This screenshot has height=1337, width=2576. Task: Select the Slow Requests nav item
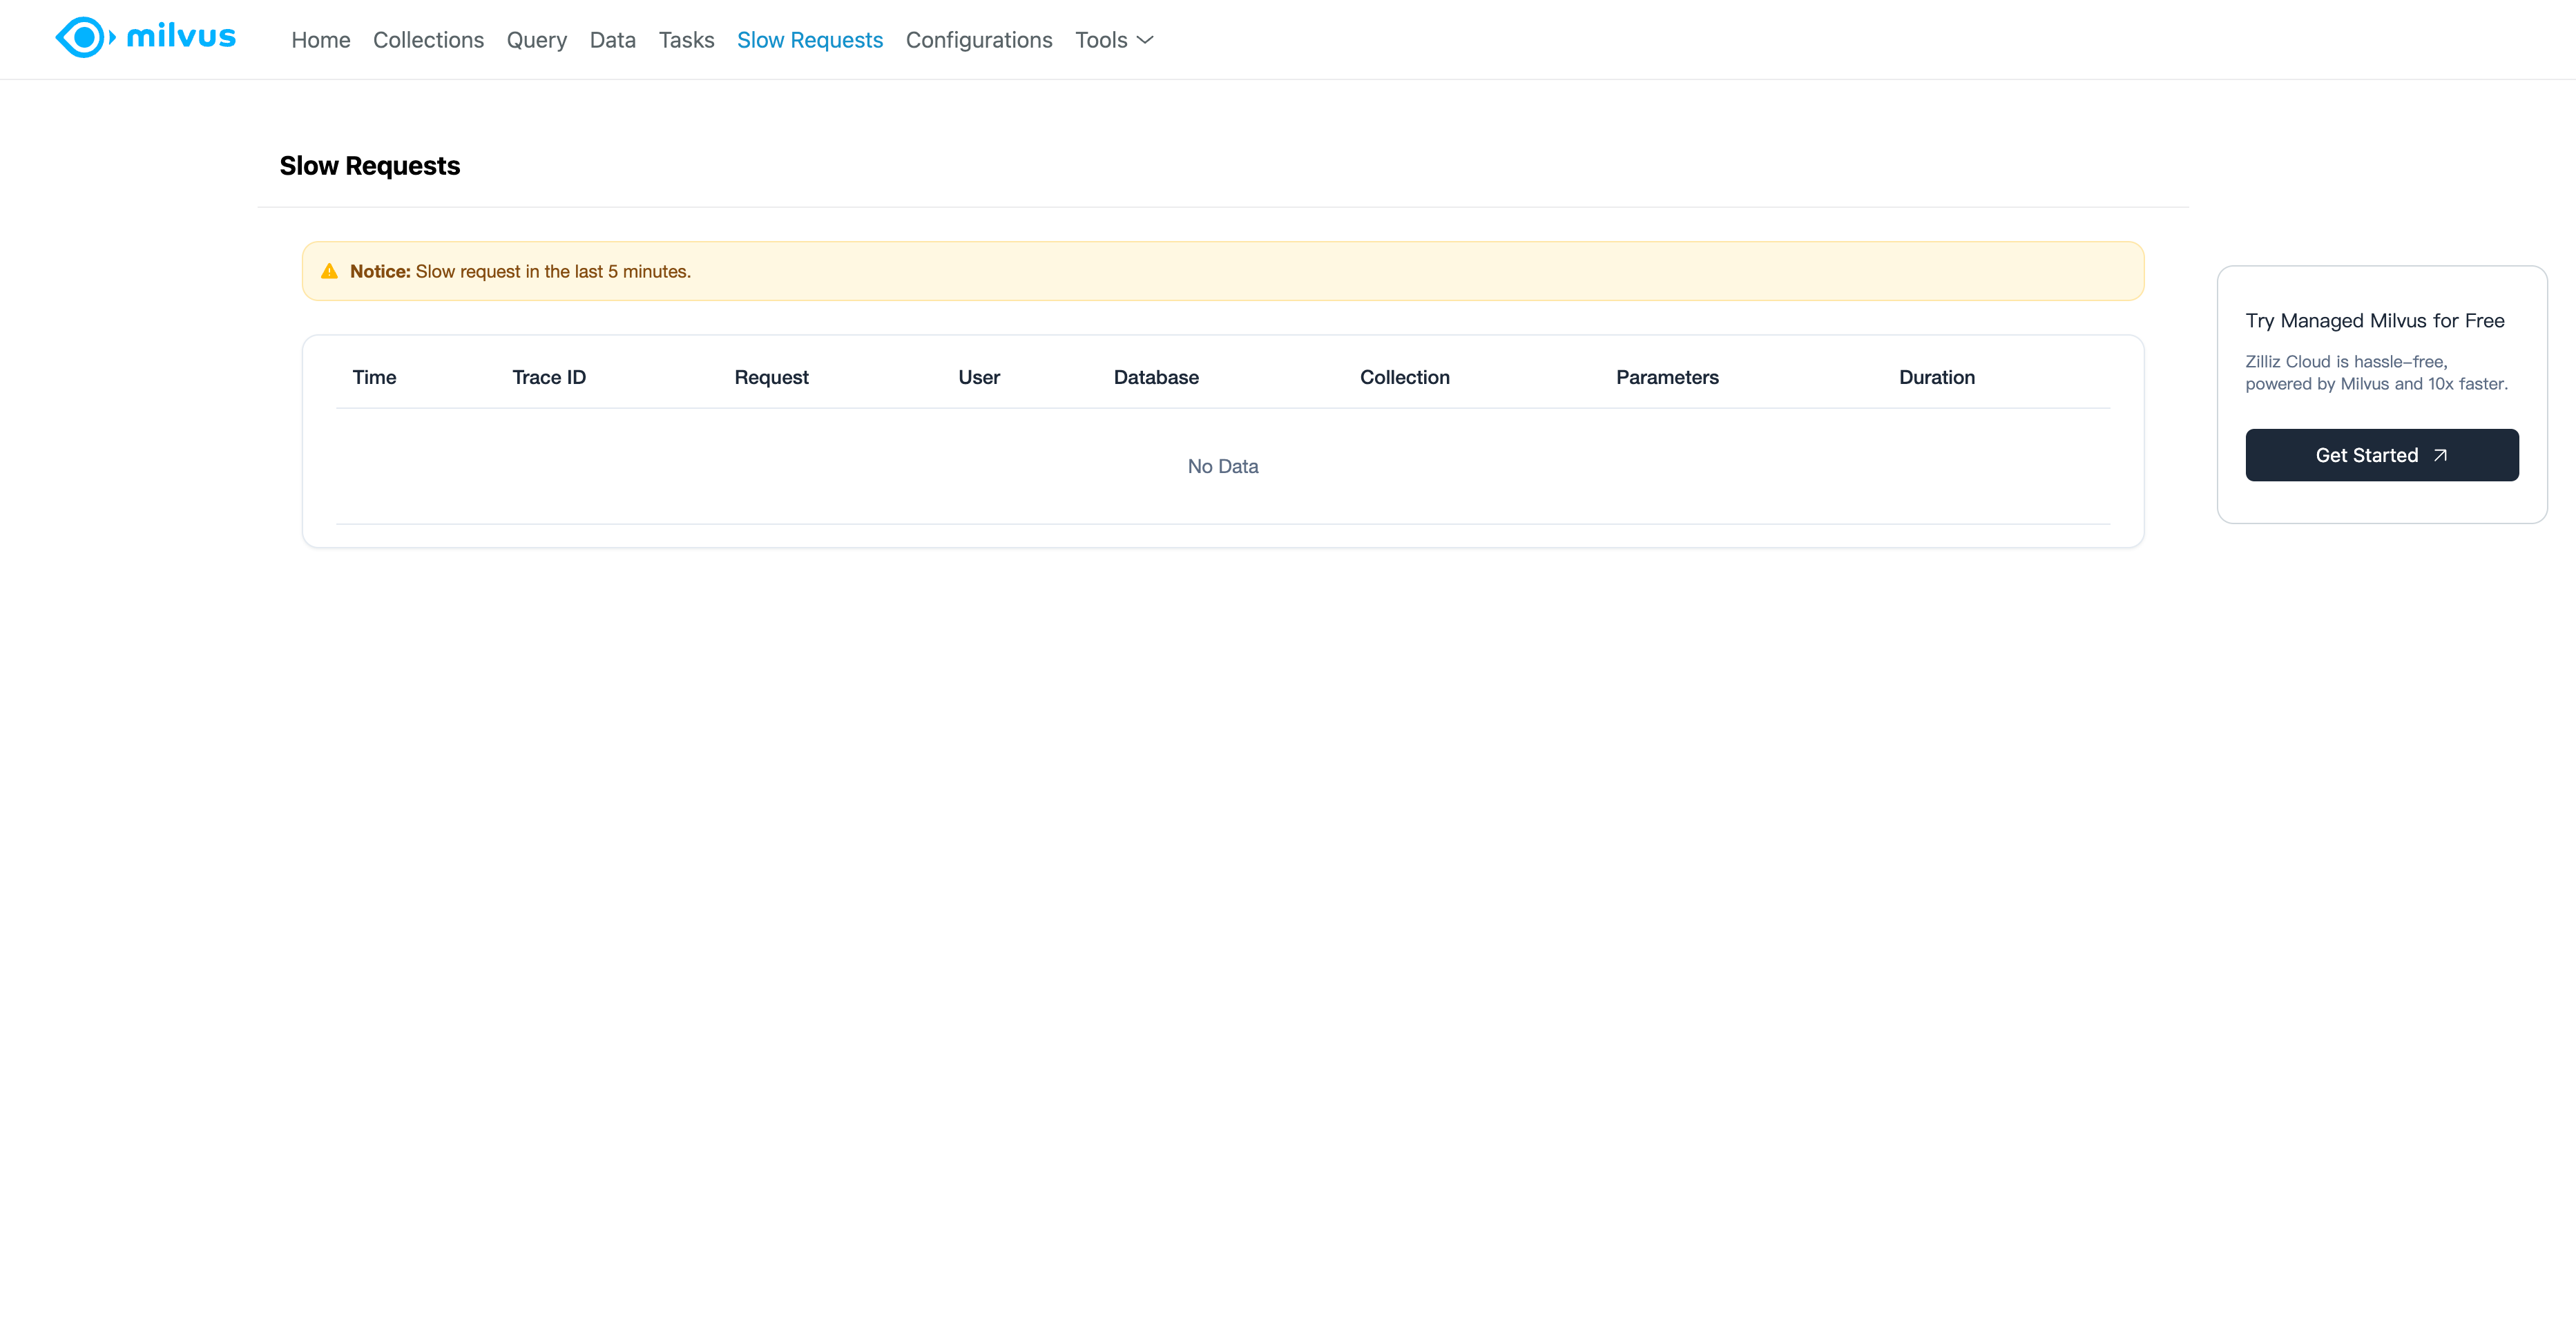coord(809,40)
